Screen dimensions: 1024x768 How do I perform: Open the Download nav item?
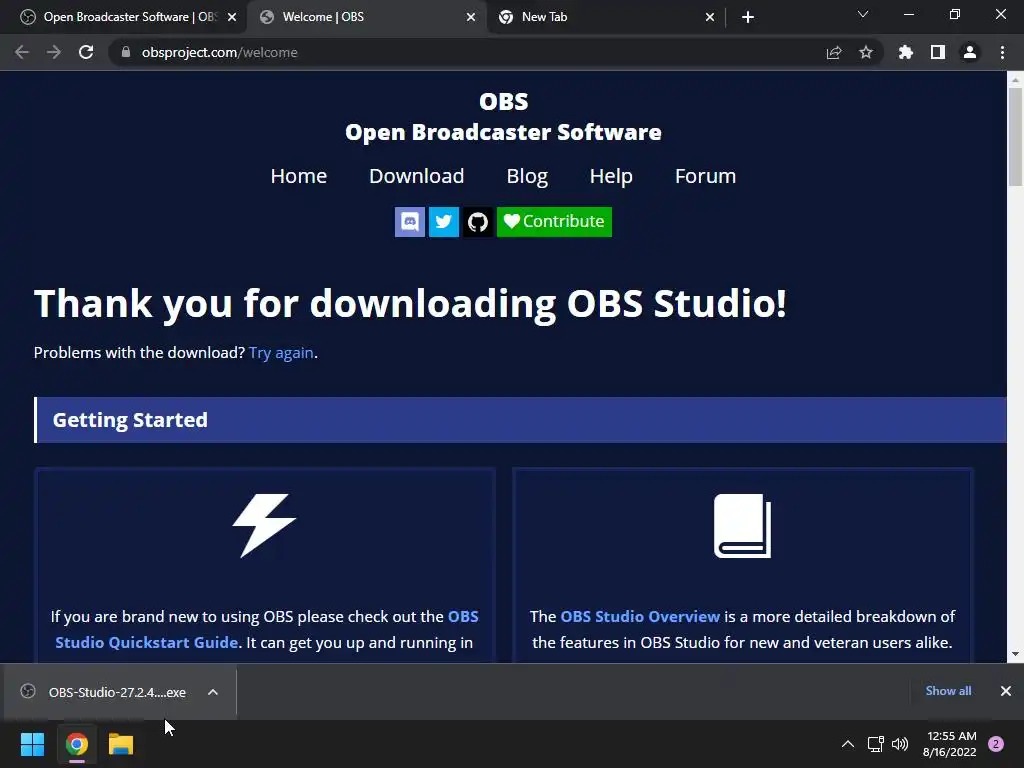click(417, 176)
